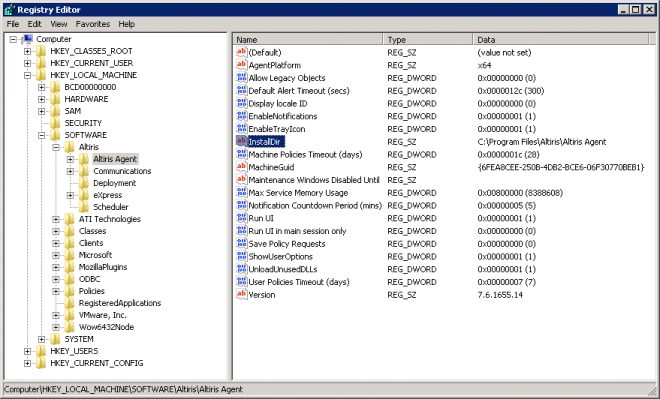The height and width of the screenshot is (399, 660).
Task: Click the Display locale ID DWORD icon
Action: 241,103
